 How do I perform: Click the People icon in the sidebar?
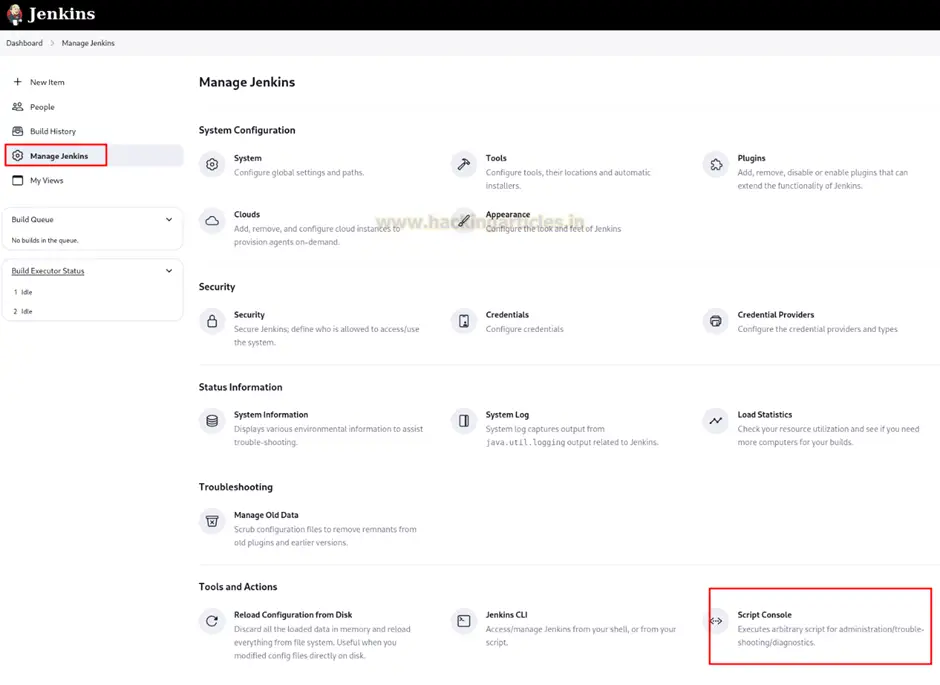point(17,107)
